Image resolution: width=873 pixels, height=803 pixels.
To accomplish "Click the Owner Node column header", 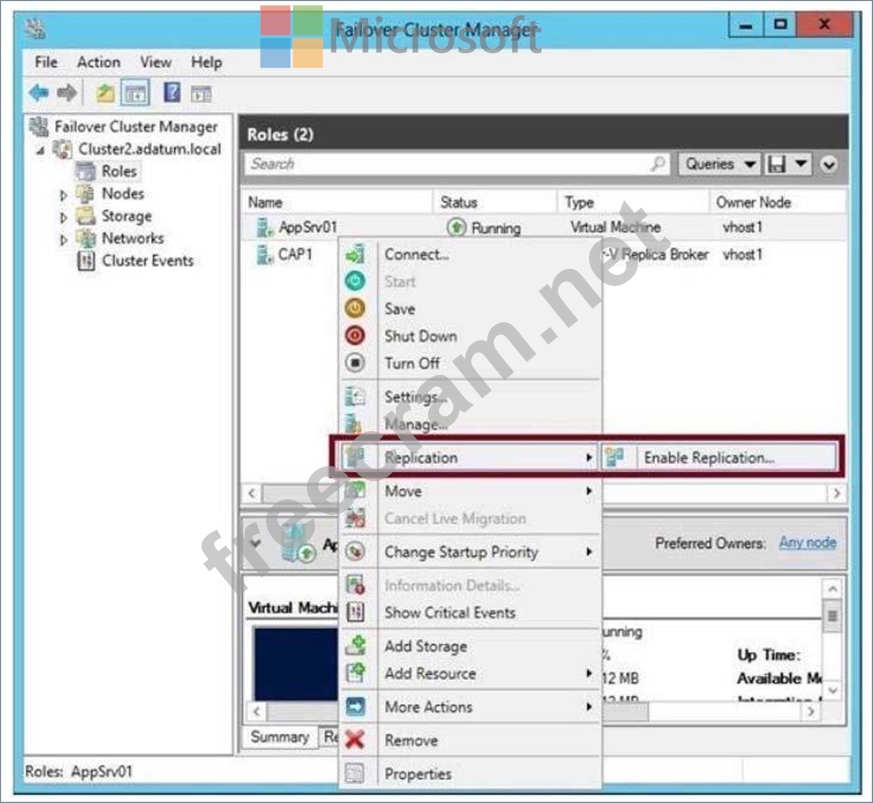I will point(778,202).
